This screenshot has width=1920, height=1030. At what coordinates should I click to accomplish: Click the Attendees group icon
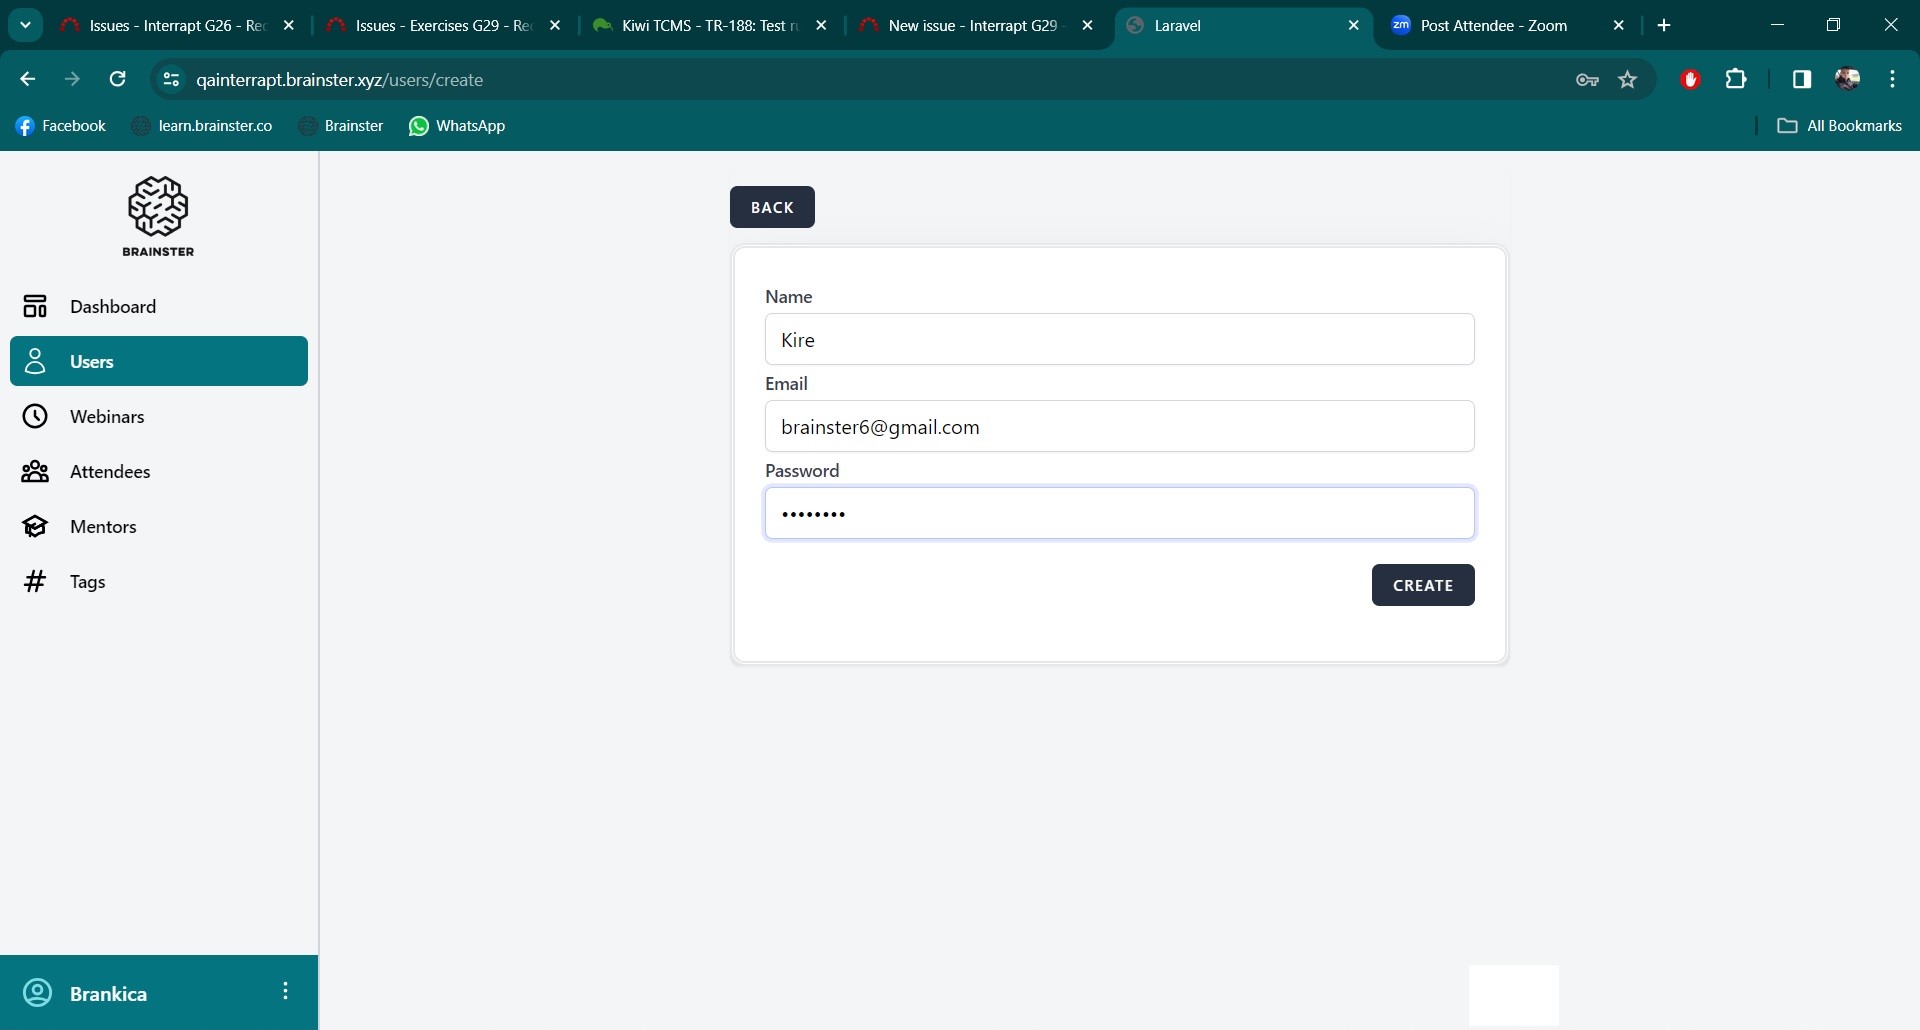(35, 472)
